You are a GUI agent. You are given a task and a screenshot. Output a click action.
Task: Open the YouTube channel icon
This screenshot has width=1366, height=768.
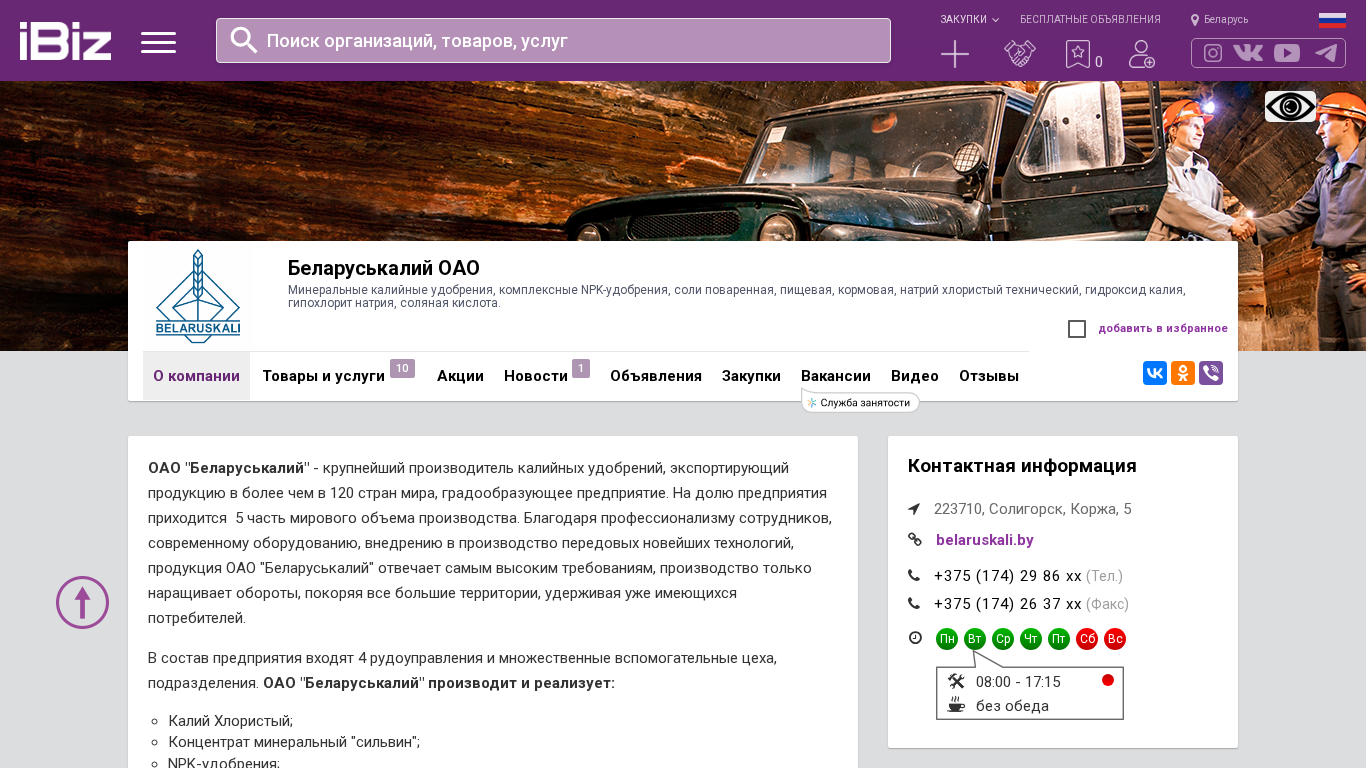(1287, 53)
